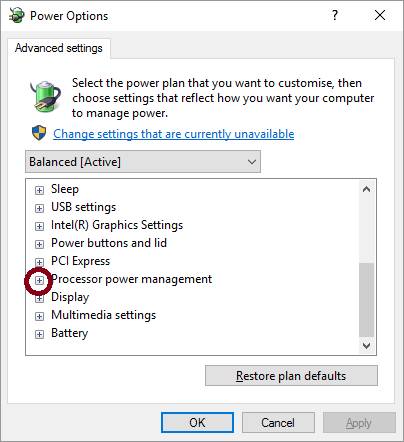Image resolution: width=404 pixels, height=442 pixels.
Task: Confirm with the OK button
Action: click(x=197, y=423)
